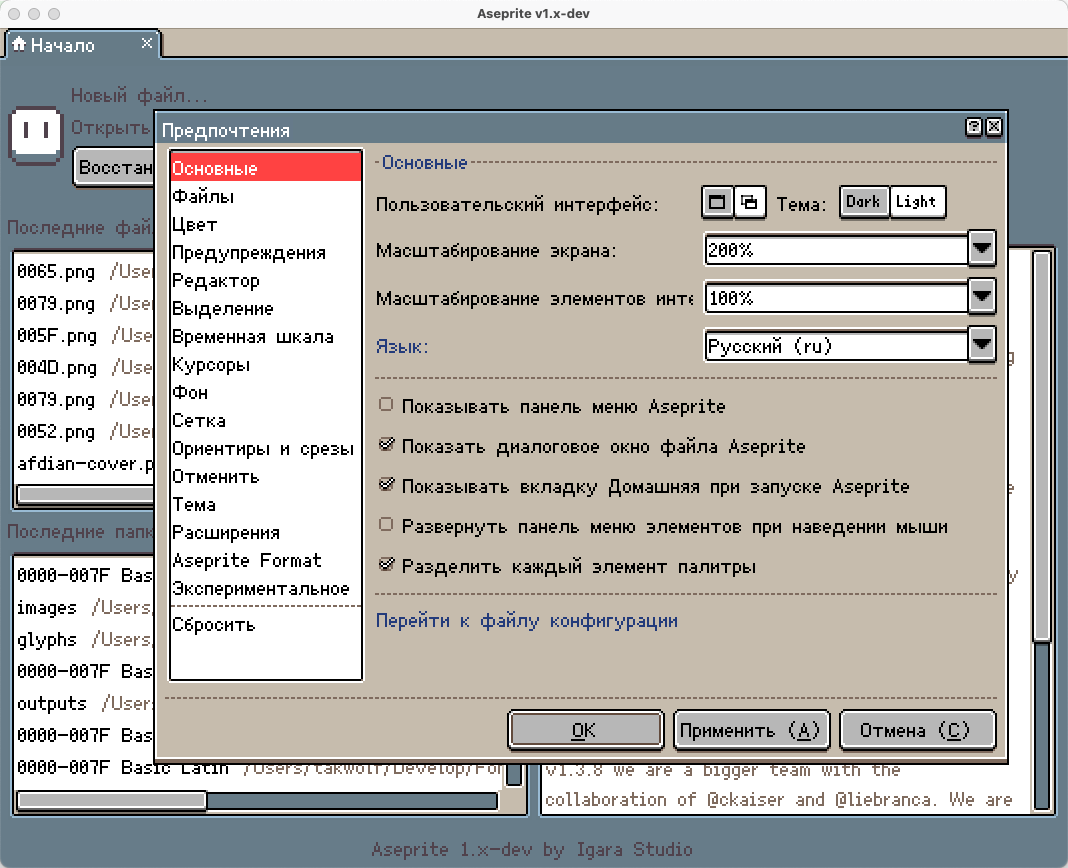
Task: Open Ориентиры и срезы preferences section
Action: coord(266,448)
